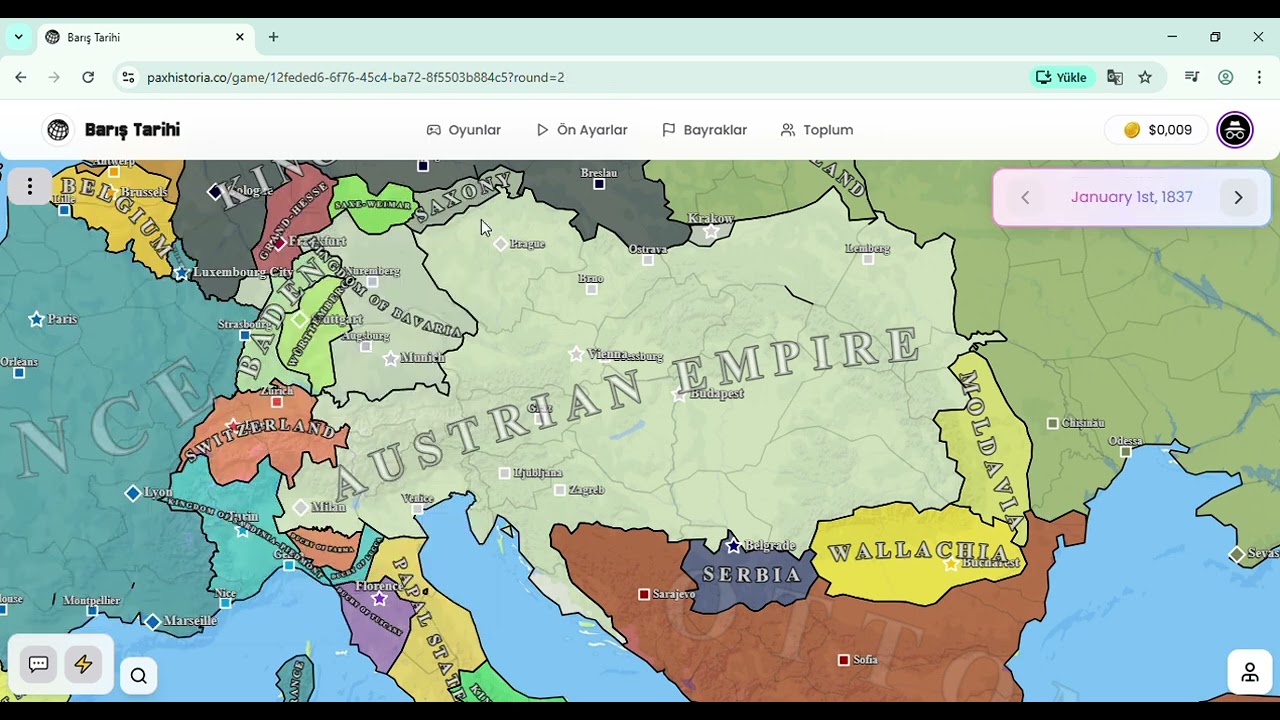Select the Milan city marker
The image size is (1280, 720).
tap(300, 508)
